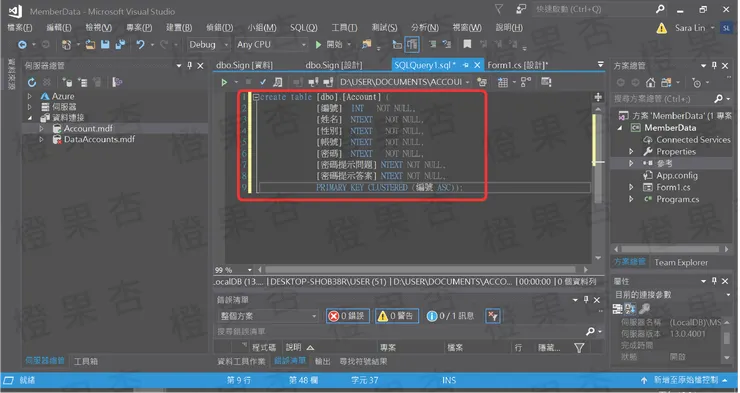Click the Open File folder icon
The width and height of the screenshot is (740, 393).
(x=90, y=44)
